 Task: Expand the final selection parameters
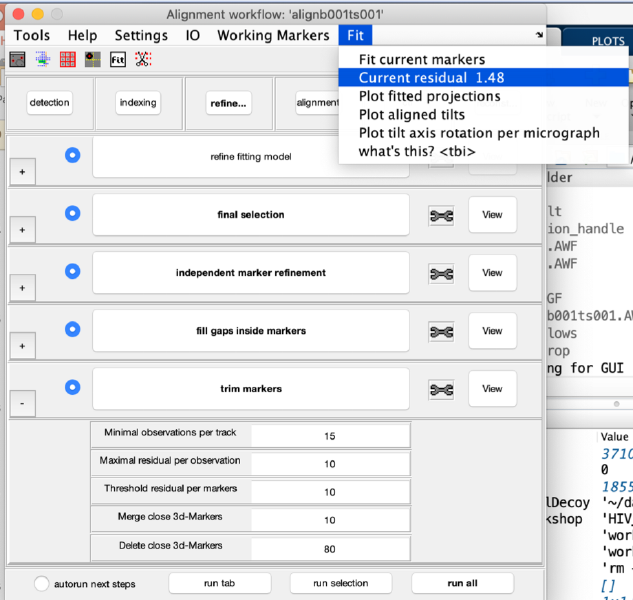coord(23,230)
